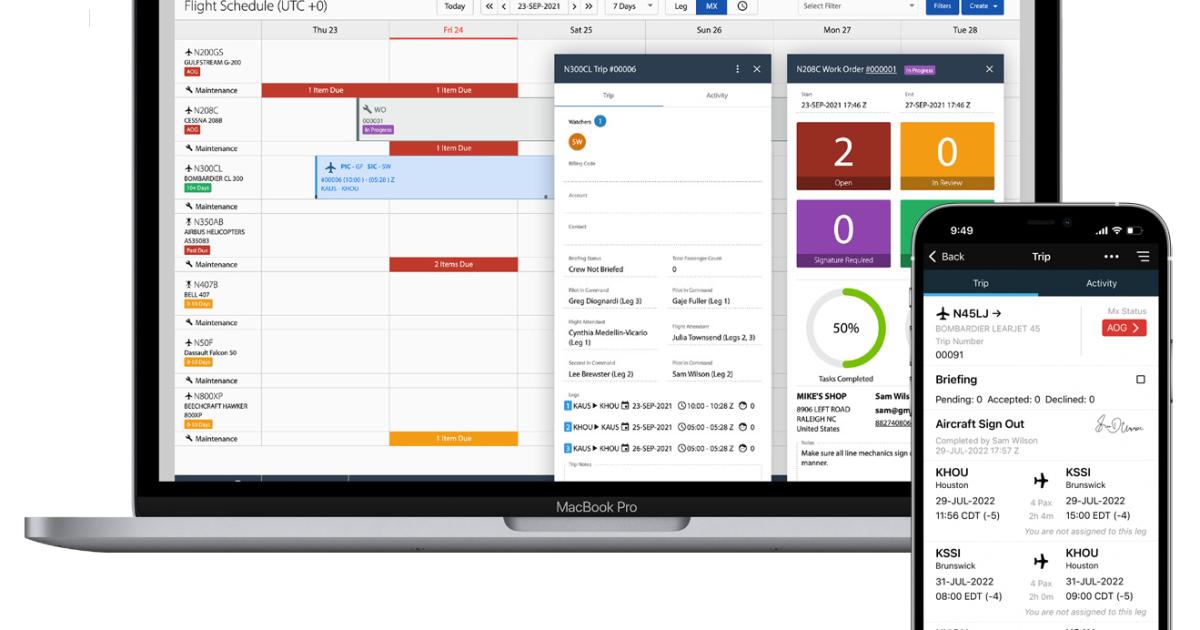
Task: Tap the ellipsis menu on the phone header
Action: coord(1110,256)
